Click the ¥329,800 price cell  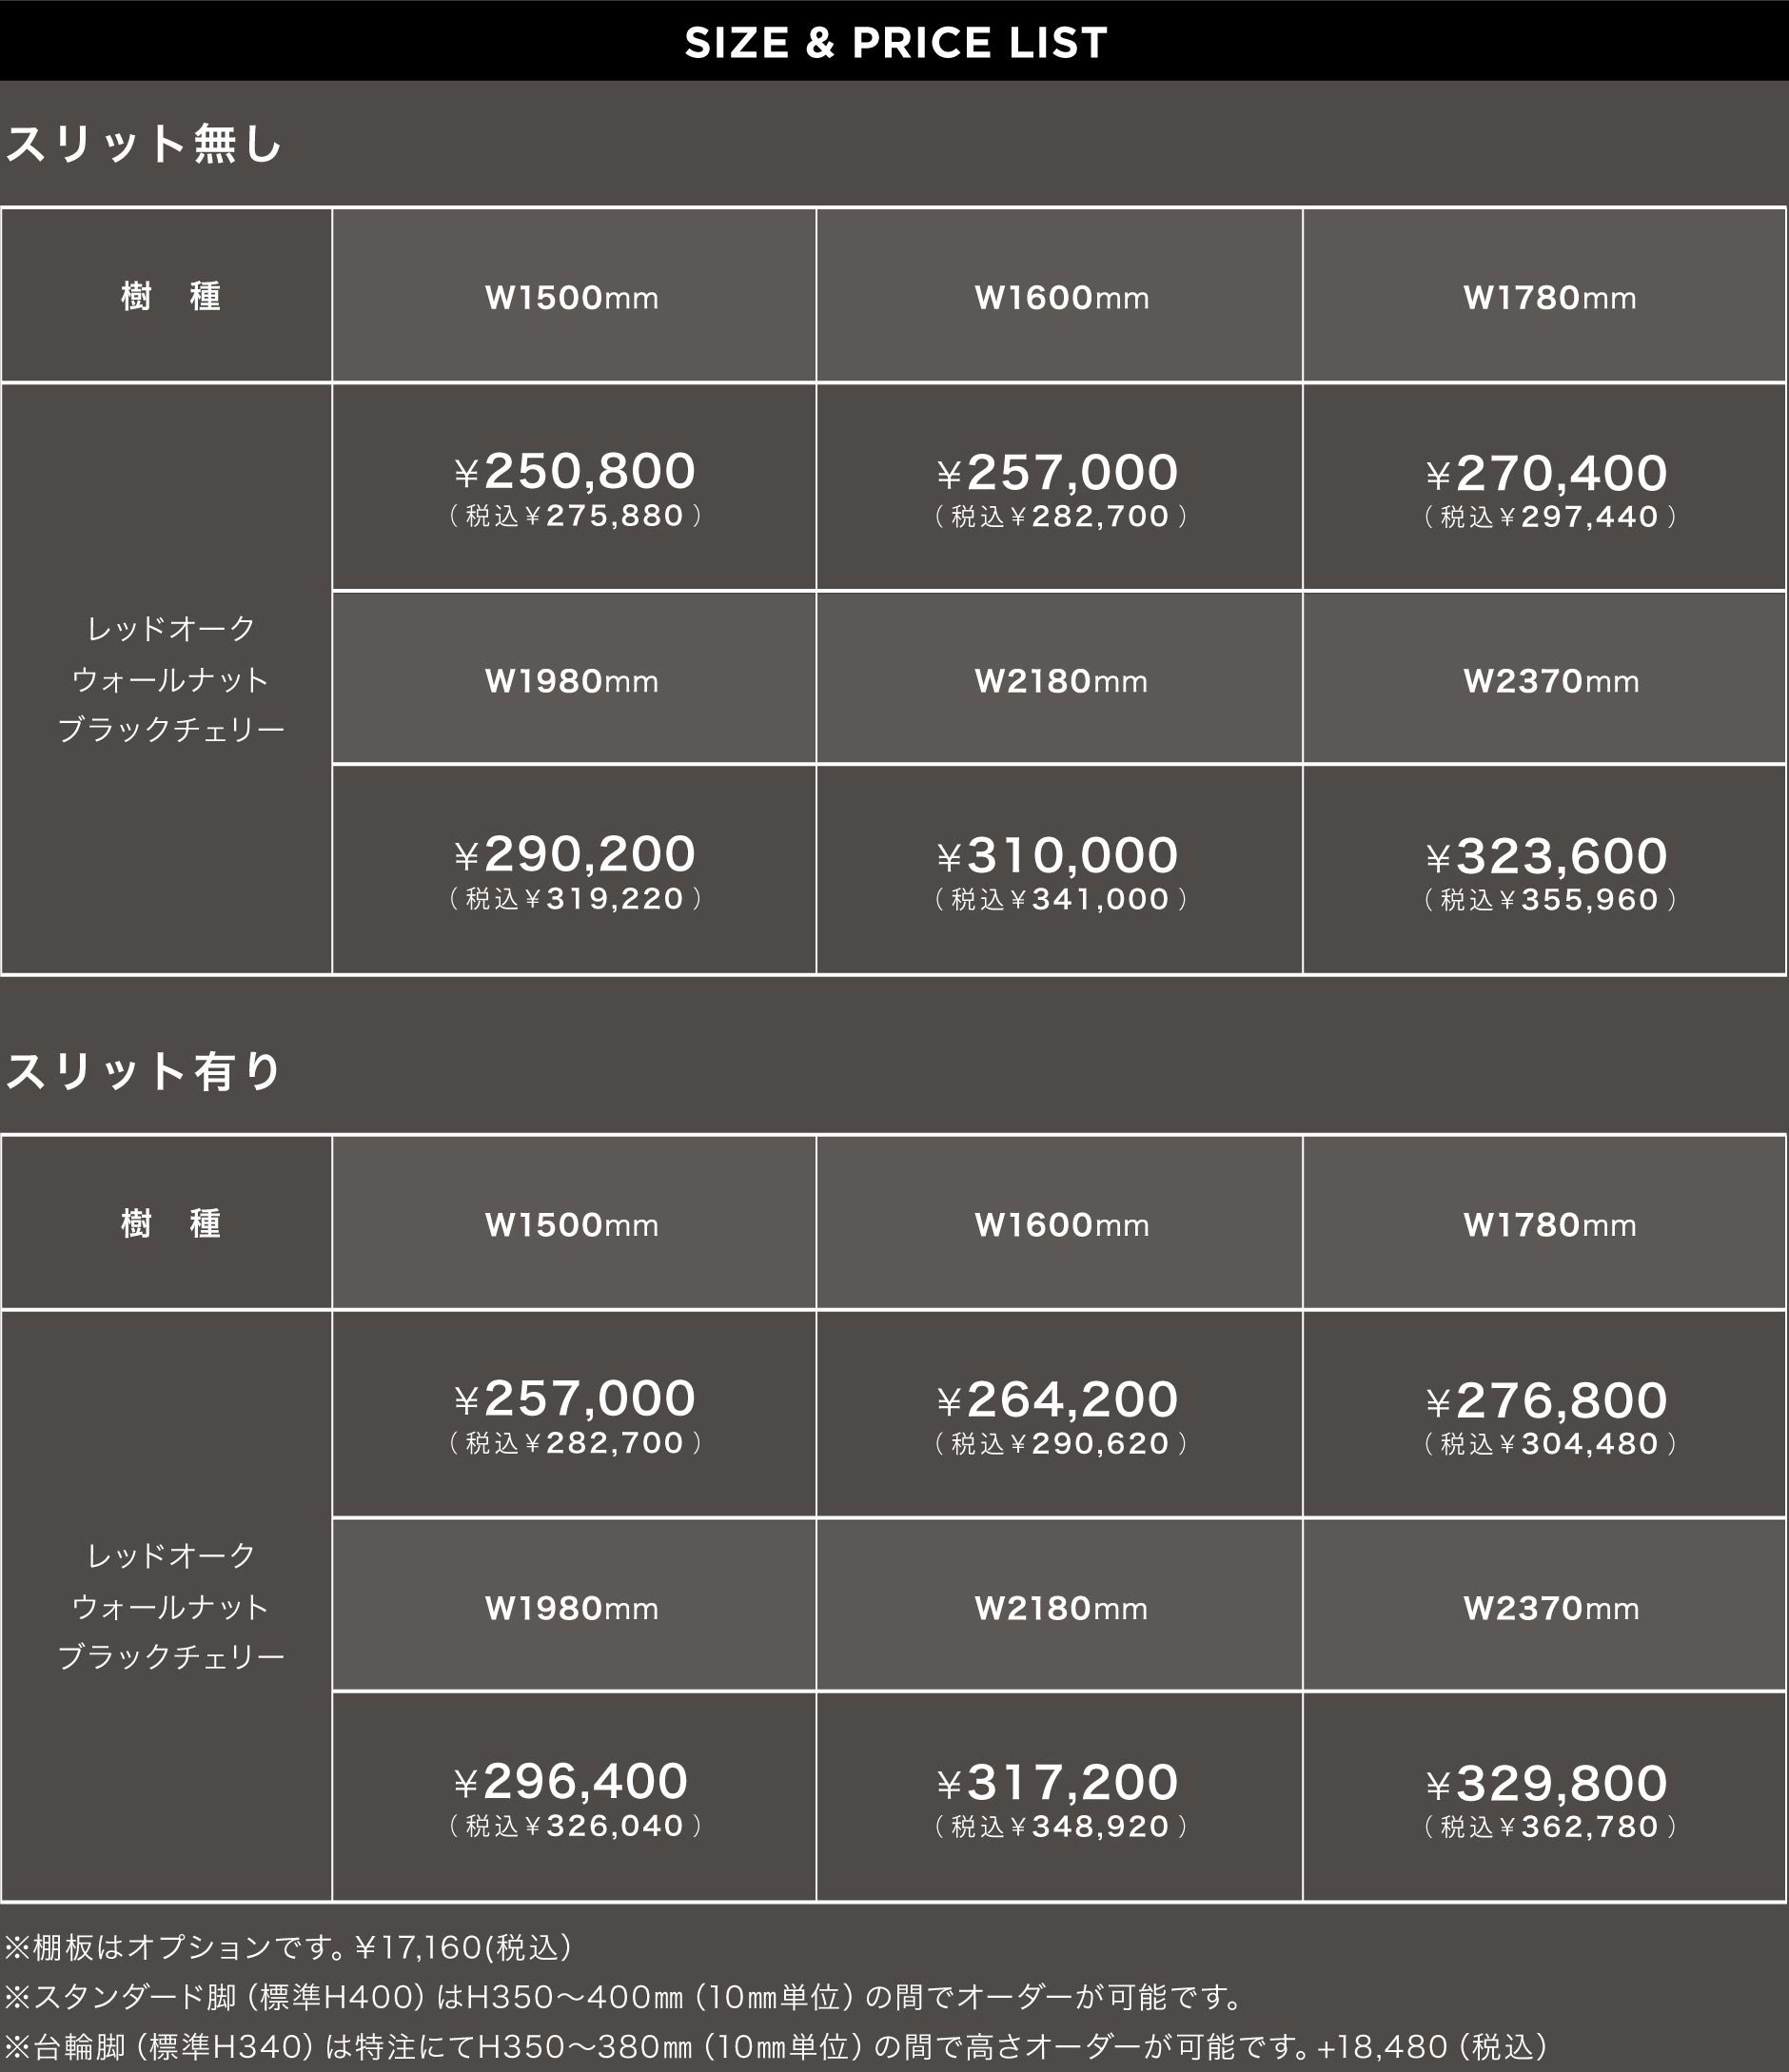pyautogui.click(x=1545, y=1797)
